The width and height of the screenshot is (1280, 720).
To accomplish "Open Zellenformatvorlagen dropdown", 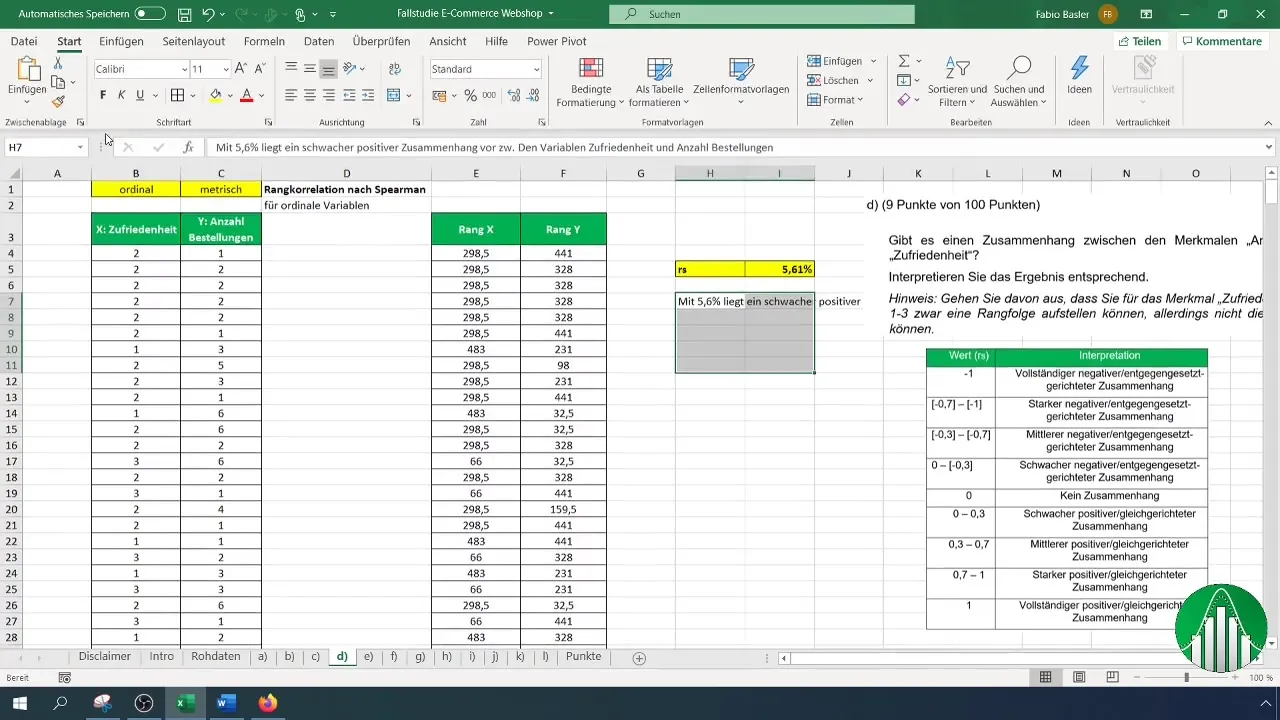I will click(741, 80).
